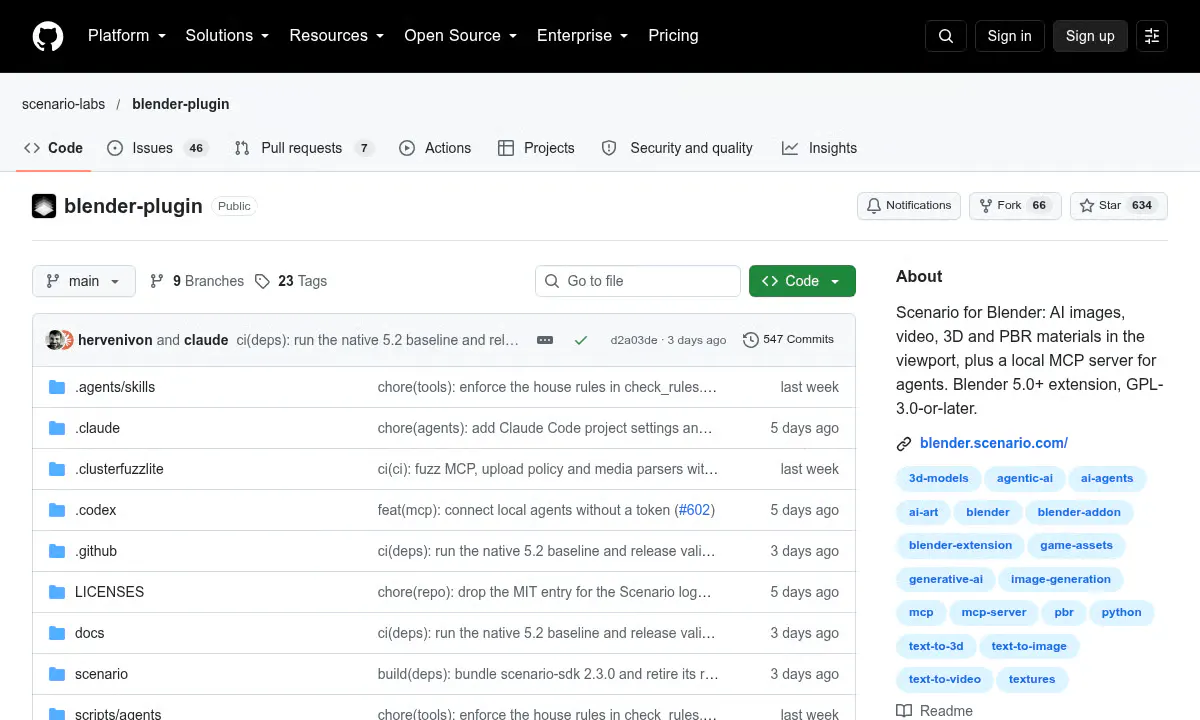The width and height of the screenshot is (1200, 720).
Task: Click the commit details ellipsis icon
Action: [x=545, y=340]
